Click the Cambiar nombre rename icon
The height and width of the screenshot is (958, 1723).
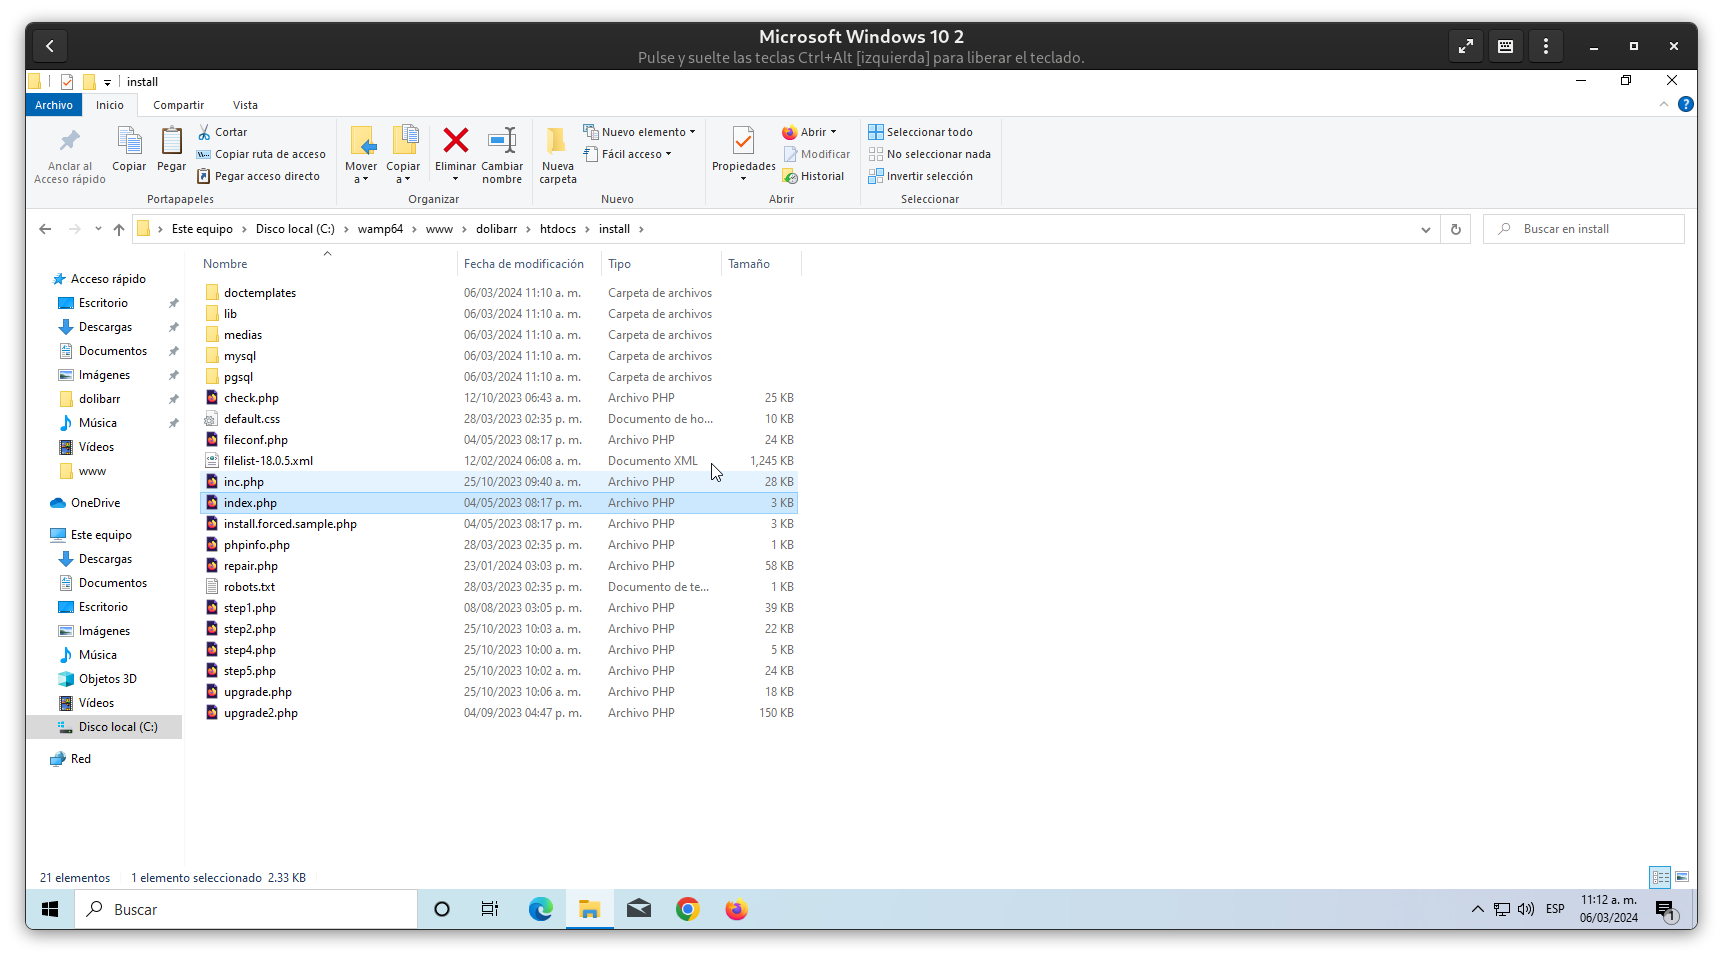502,141
